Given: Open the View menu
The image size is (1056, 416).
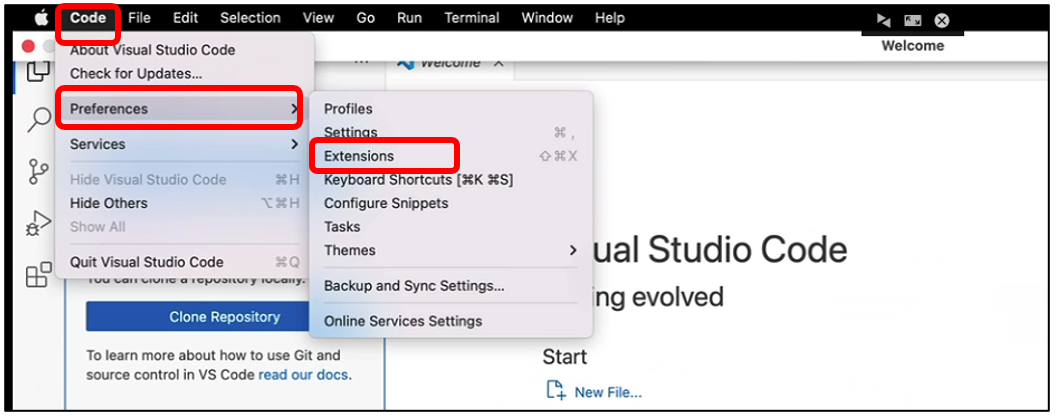Looking at the screenshot, I should (x=319, y=18).
